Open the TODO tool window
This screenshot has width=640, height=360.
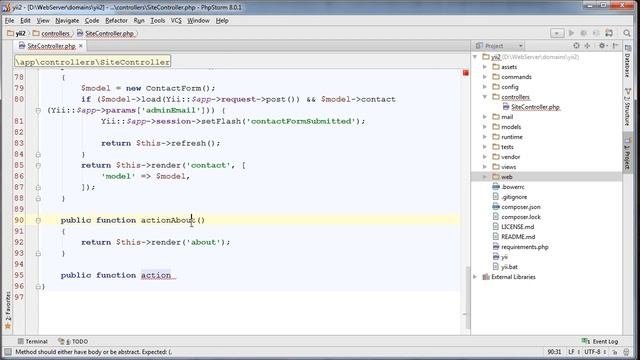tap(73, 341)
